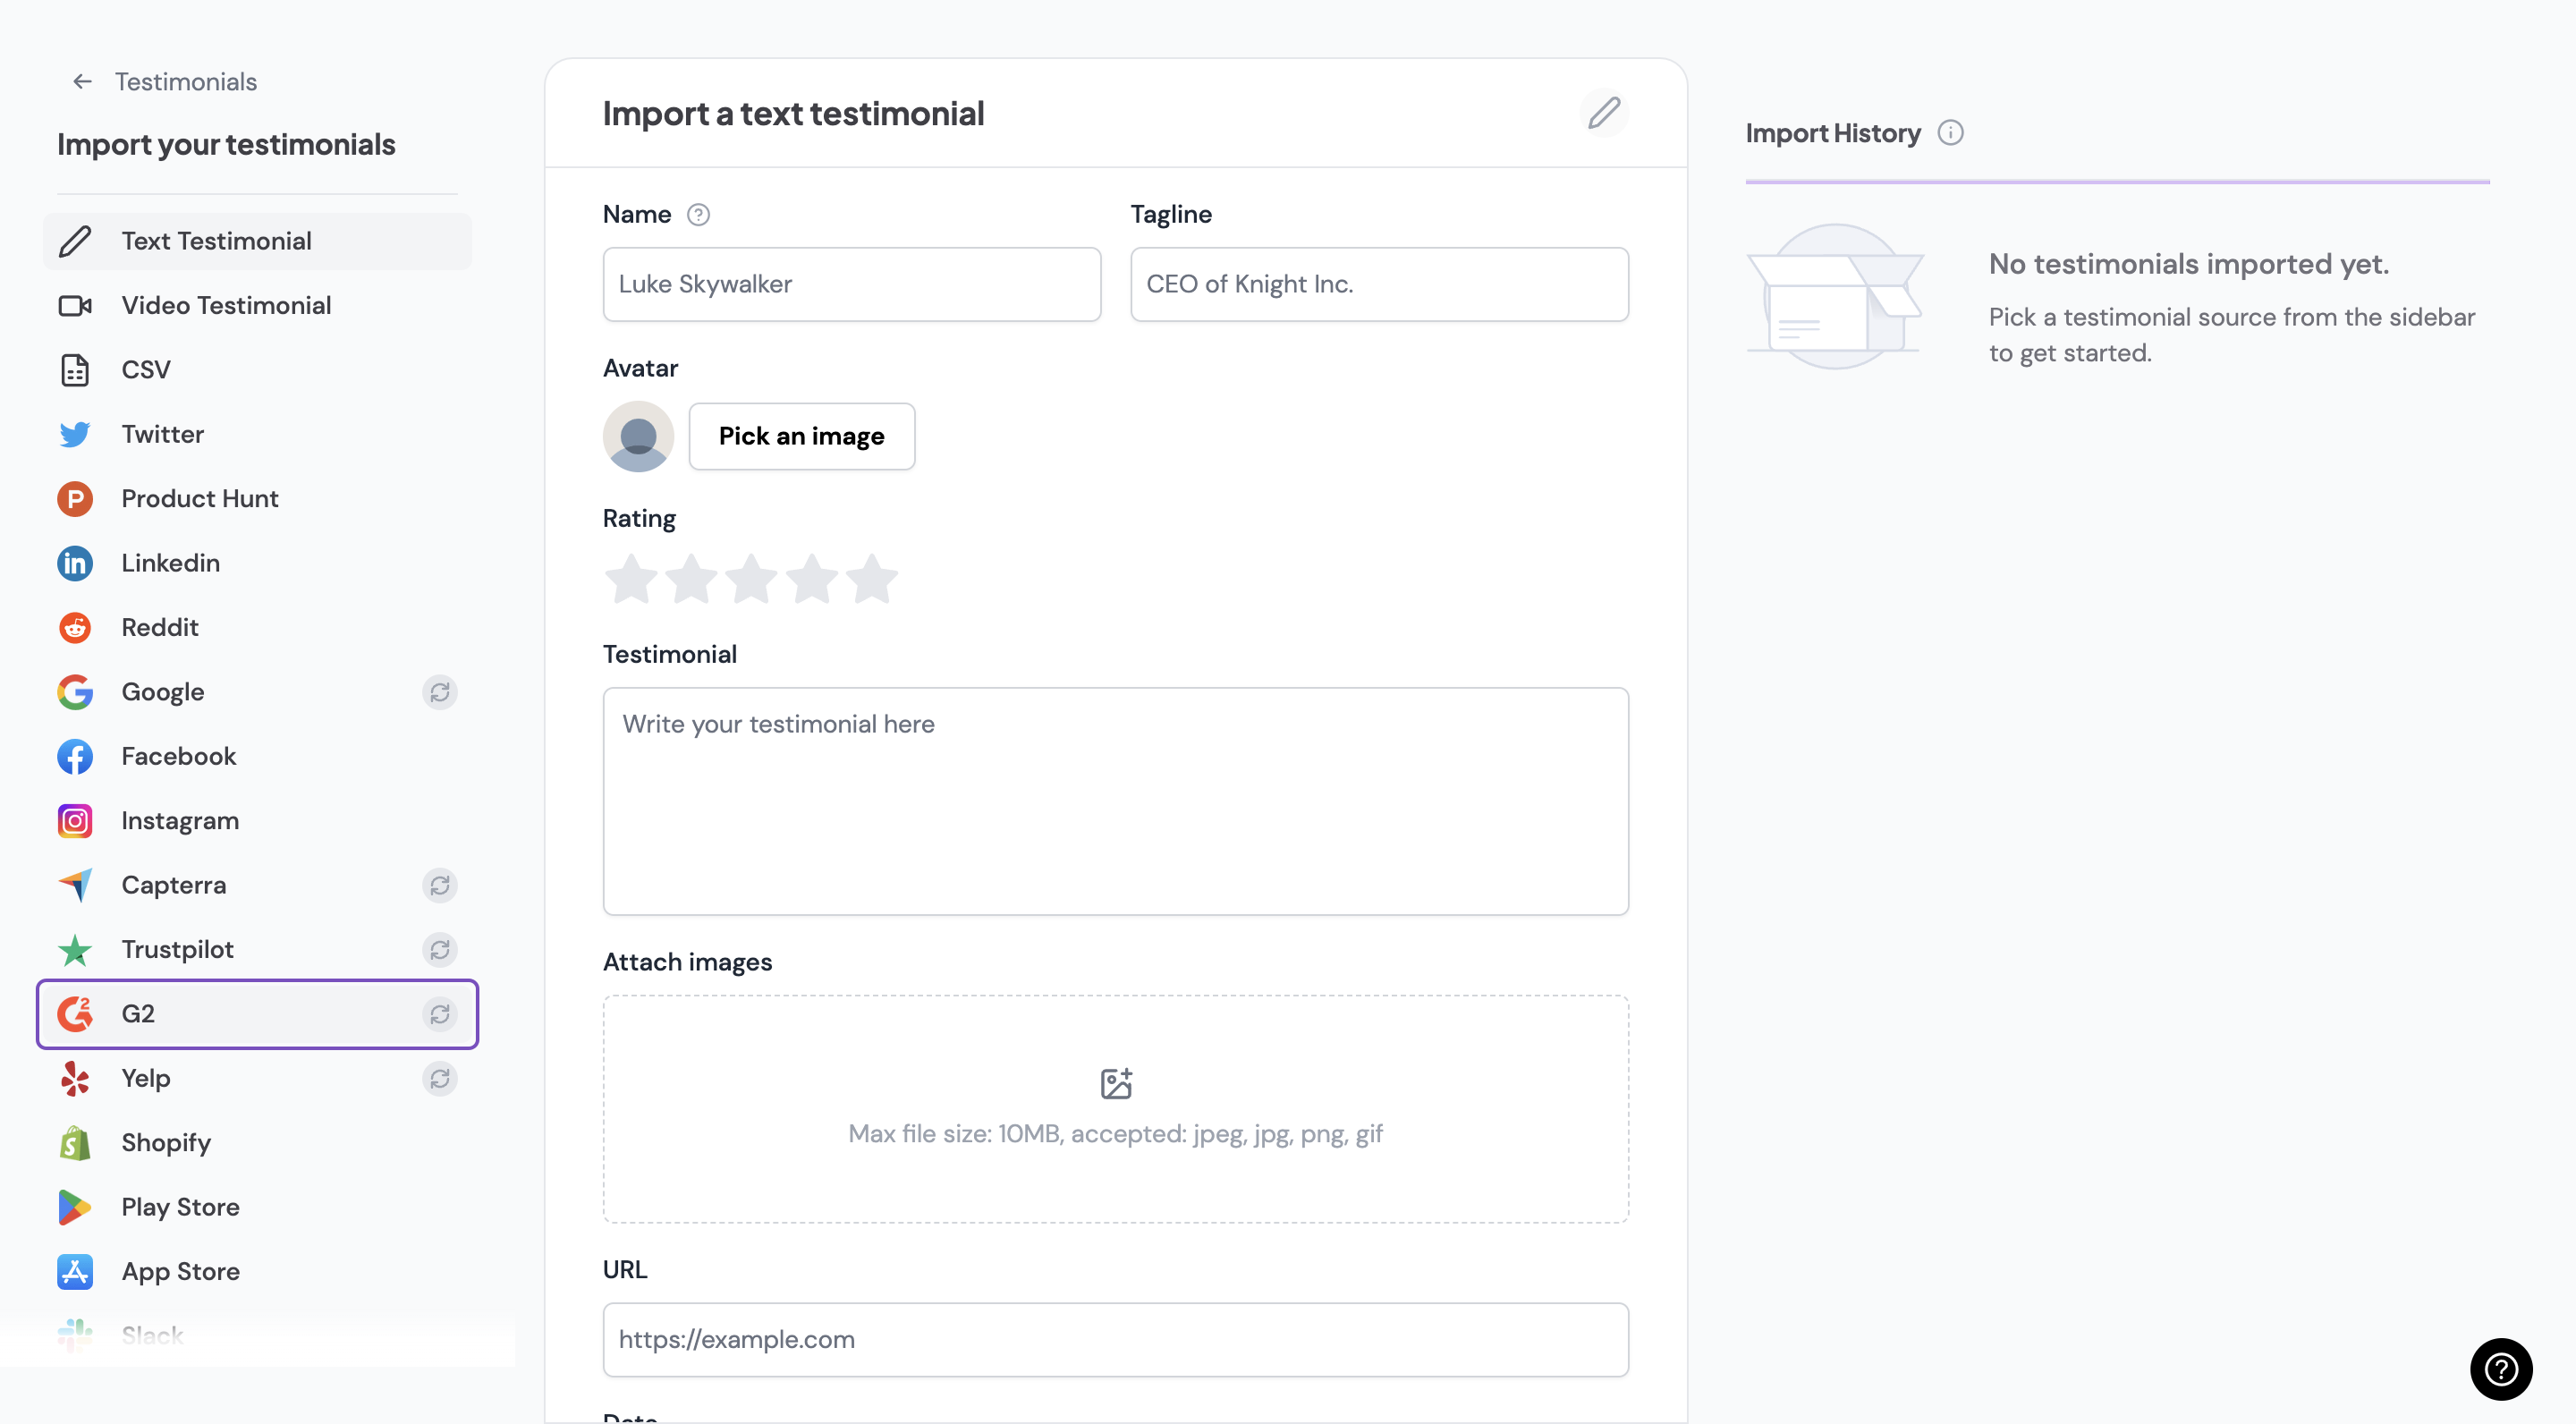
Task: Click the Instagram label in the sidebar
Action: [180, 821]
